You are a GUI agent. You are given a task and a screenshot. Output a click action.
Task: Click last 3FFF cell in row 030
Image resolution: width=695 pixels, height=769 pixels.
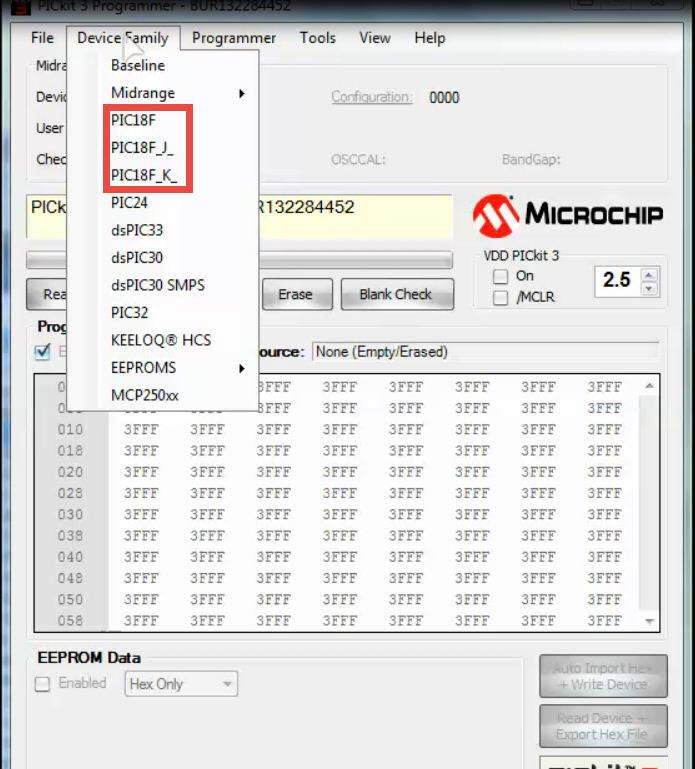605,515
